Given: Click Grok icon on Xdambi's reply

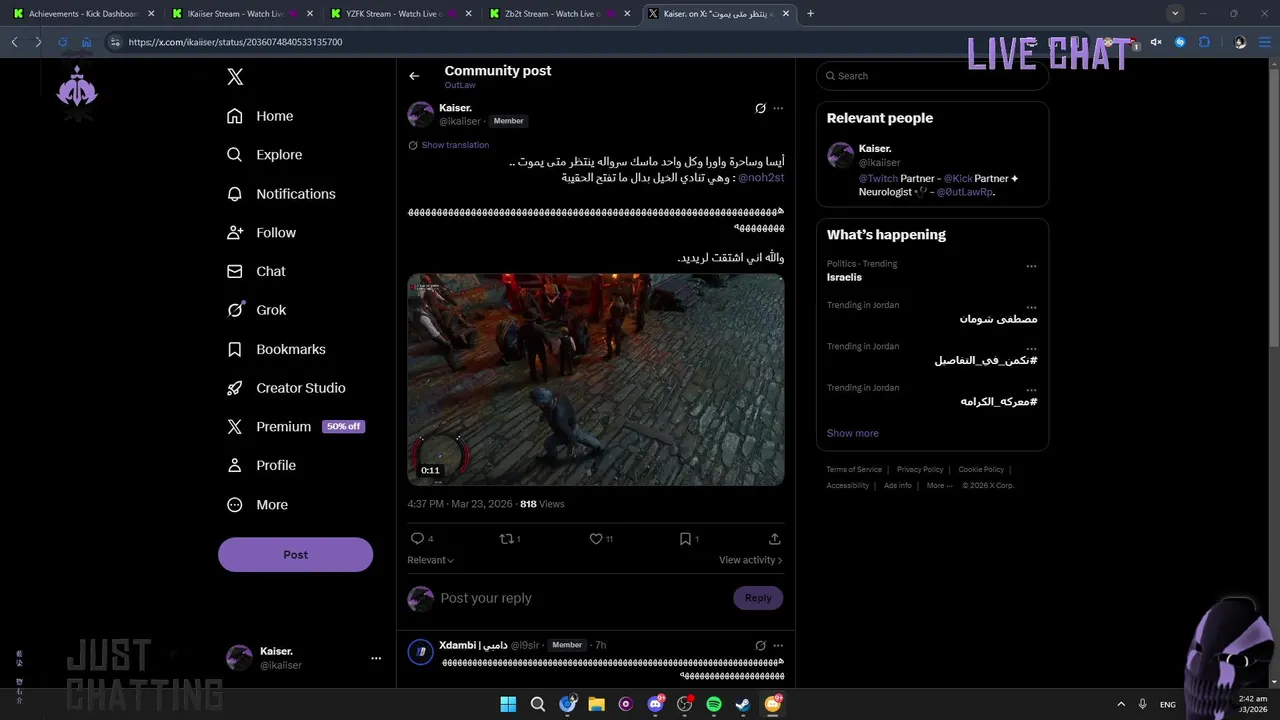Looking at the screenshot, I should [760, 645].
